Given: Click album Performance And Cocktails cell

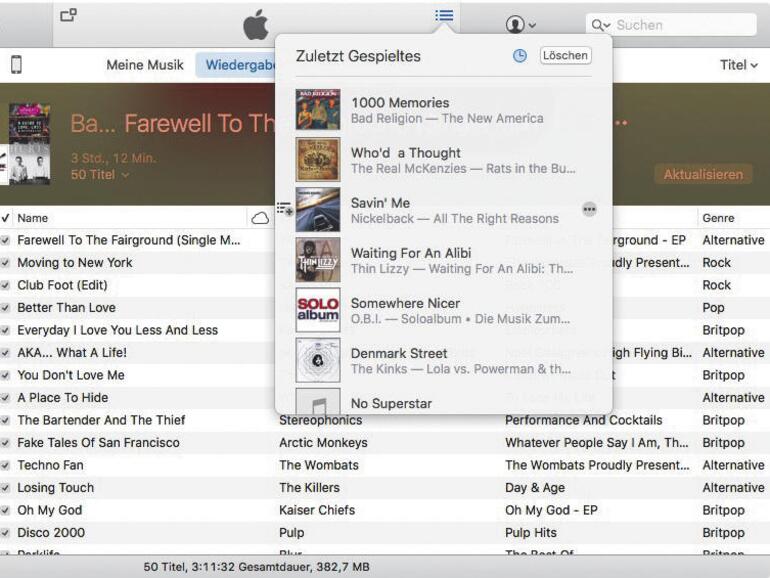Looking at the screenshot, I should (583, 420).
